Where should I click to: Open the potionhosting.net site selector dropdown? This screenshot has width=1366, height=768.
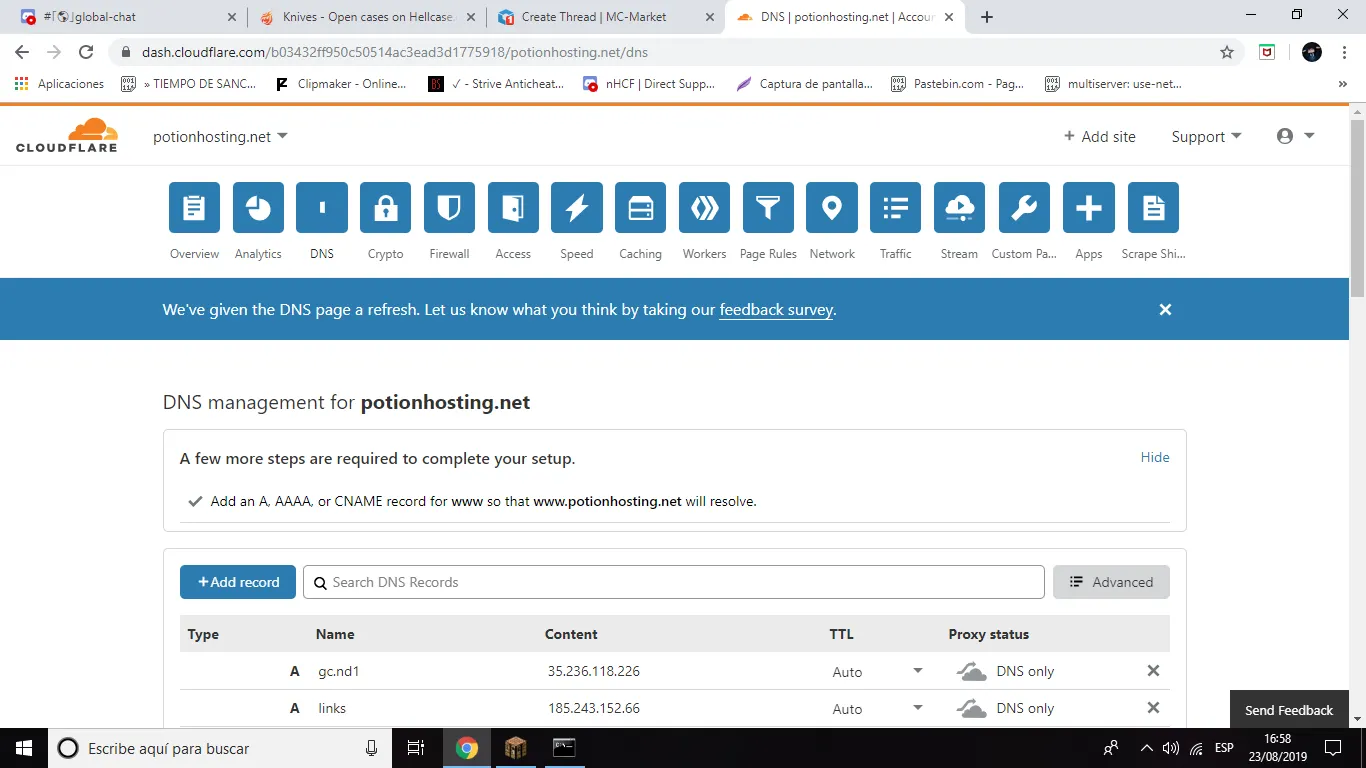pyautogui.click(x=220, y=137)
